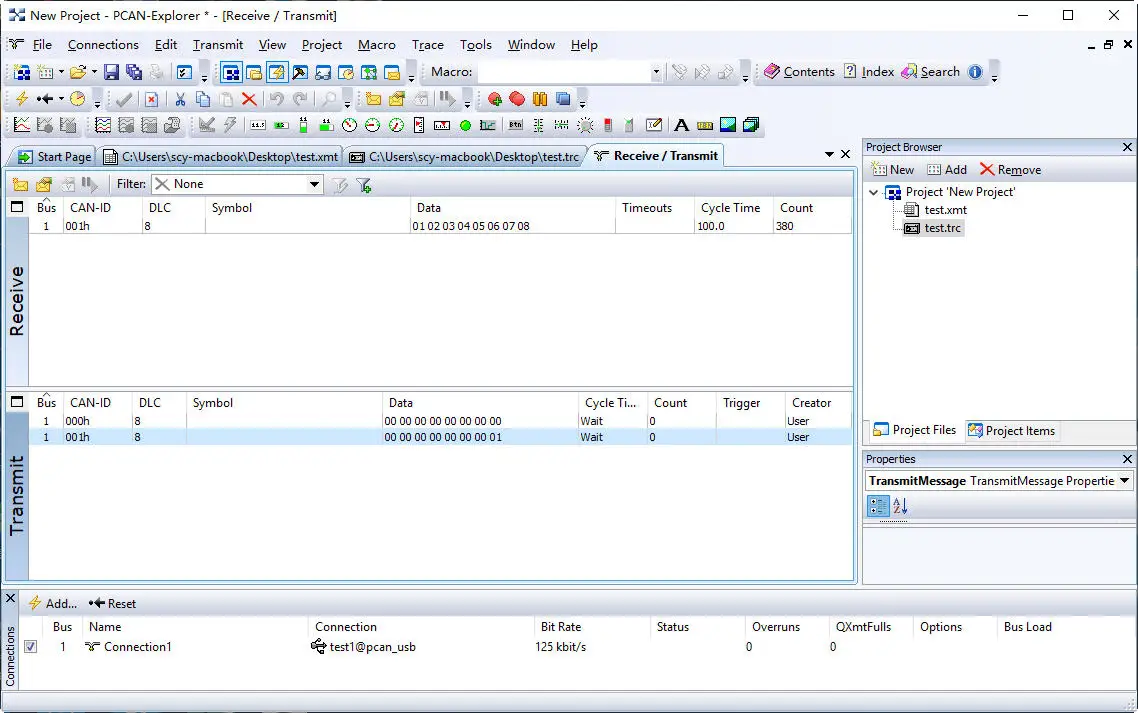1138x713 pixels.
Task: Open the Macro combo box dropdown
Action: [x=655, y=72]
